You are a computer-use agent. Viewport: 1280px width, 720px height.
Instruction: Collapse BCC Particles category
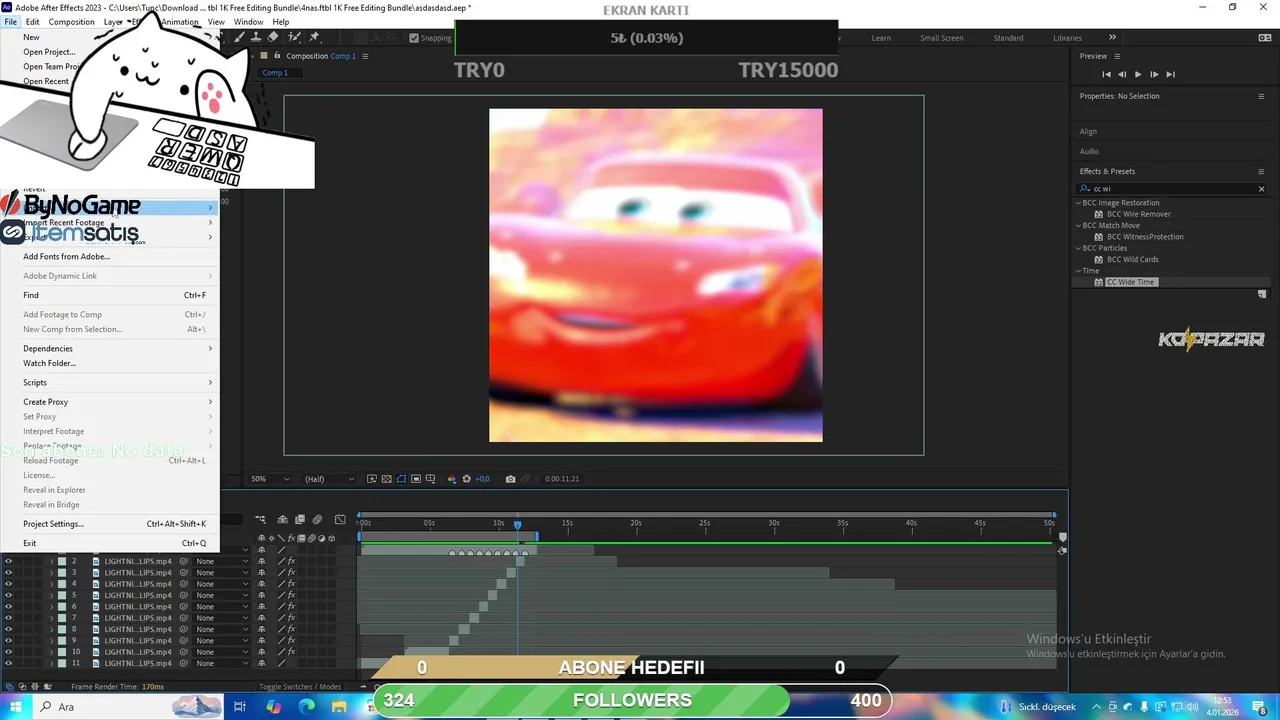1079,248
